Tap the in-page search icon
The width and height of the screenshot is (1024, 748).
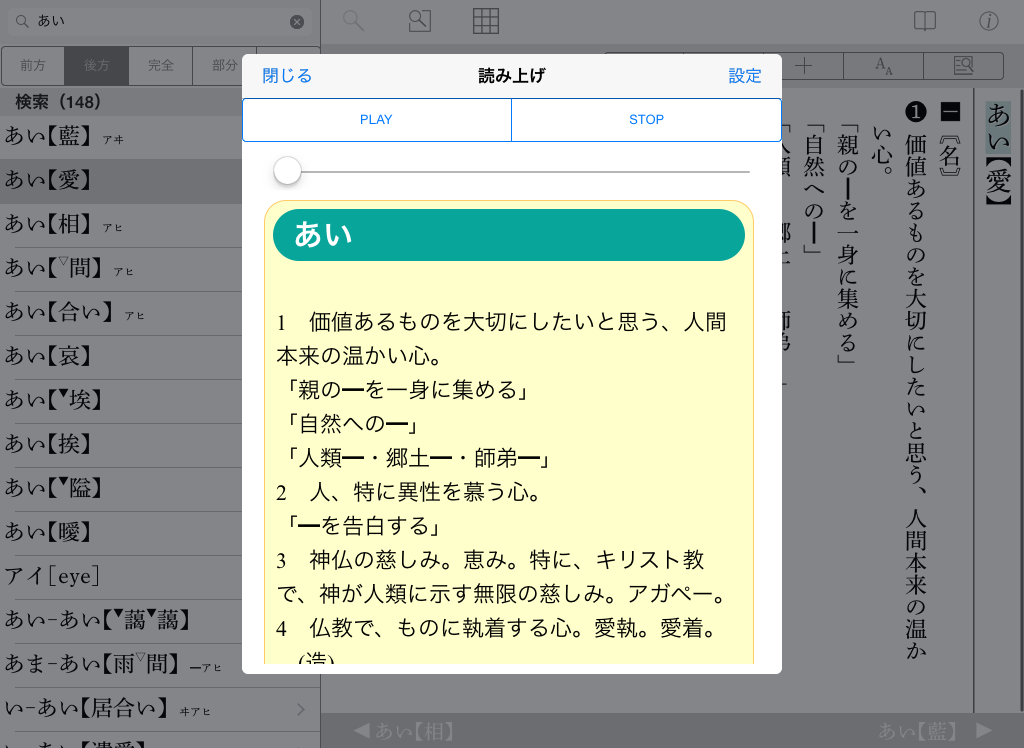pyautogui.click(x=963, y=66)
